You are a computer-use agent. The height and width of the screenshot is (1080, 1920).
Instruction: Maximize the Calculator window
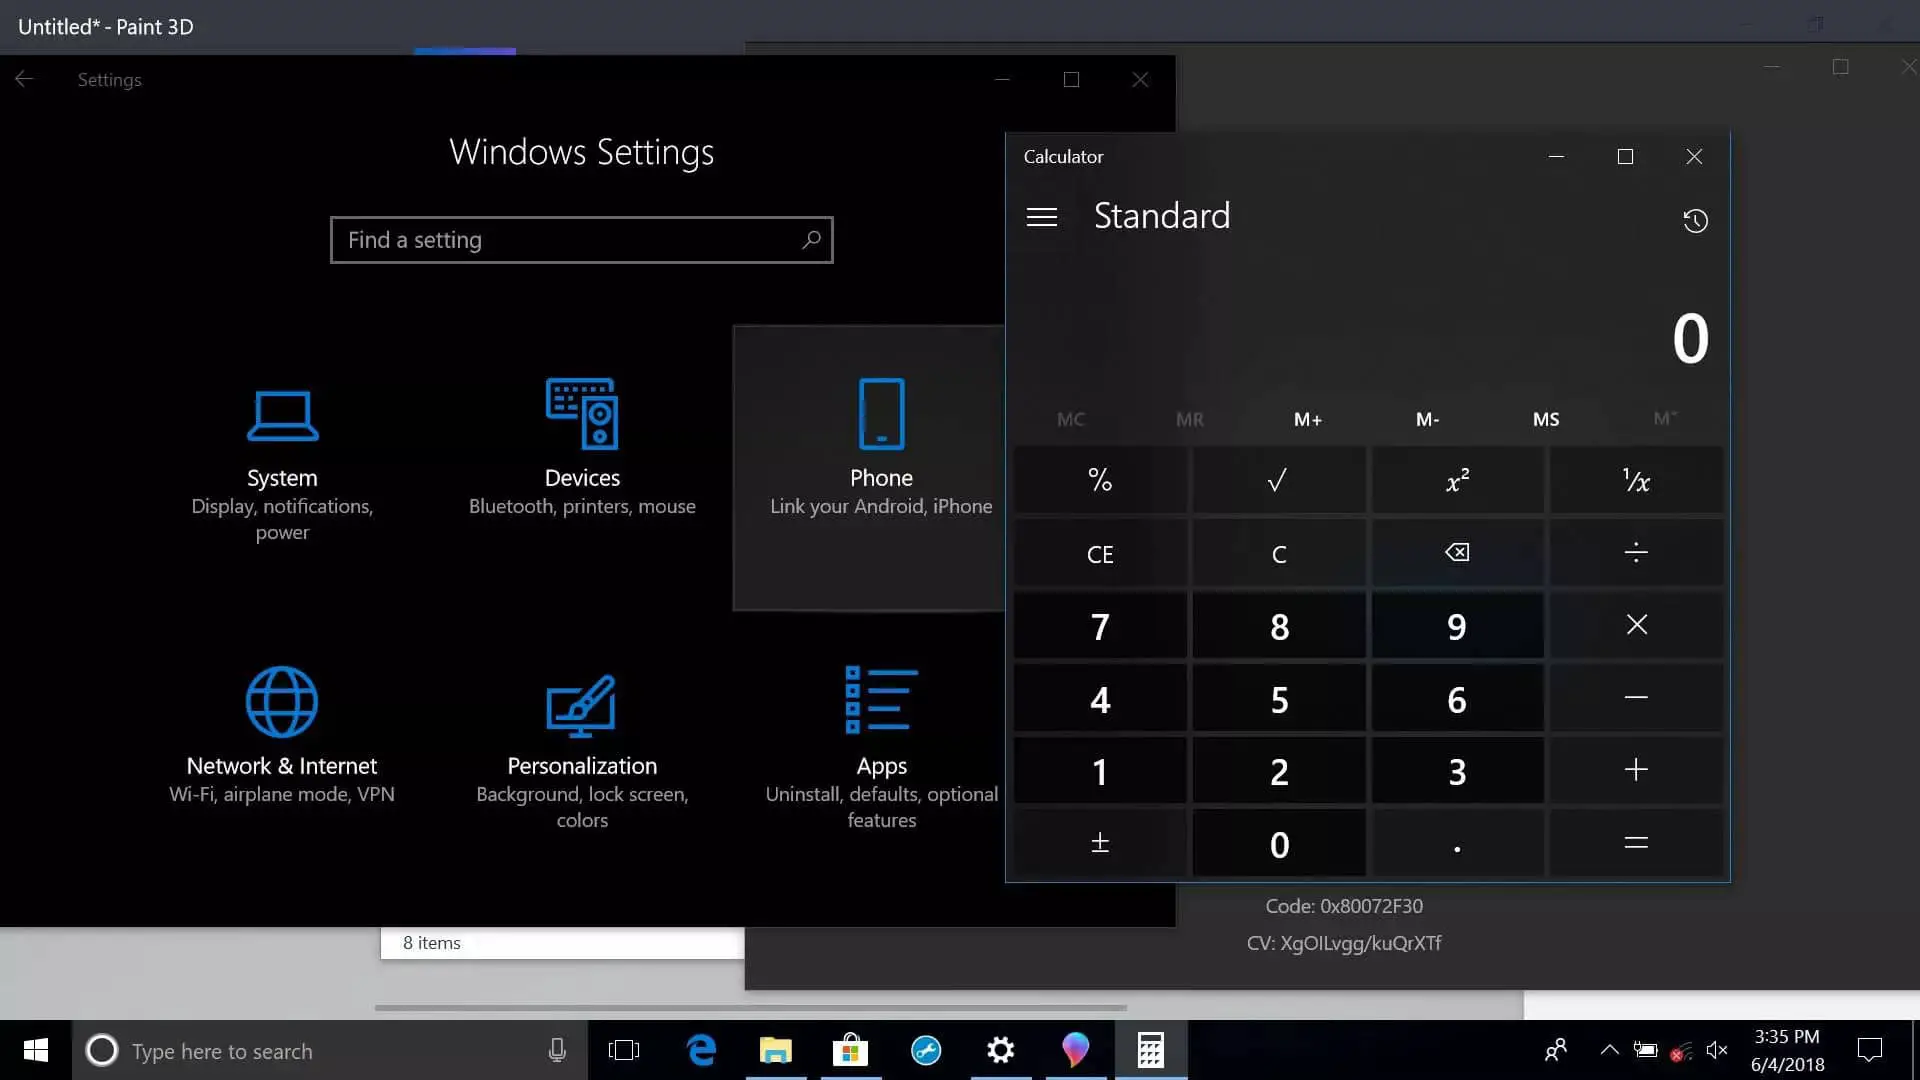1625,157
